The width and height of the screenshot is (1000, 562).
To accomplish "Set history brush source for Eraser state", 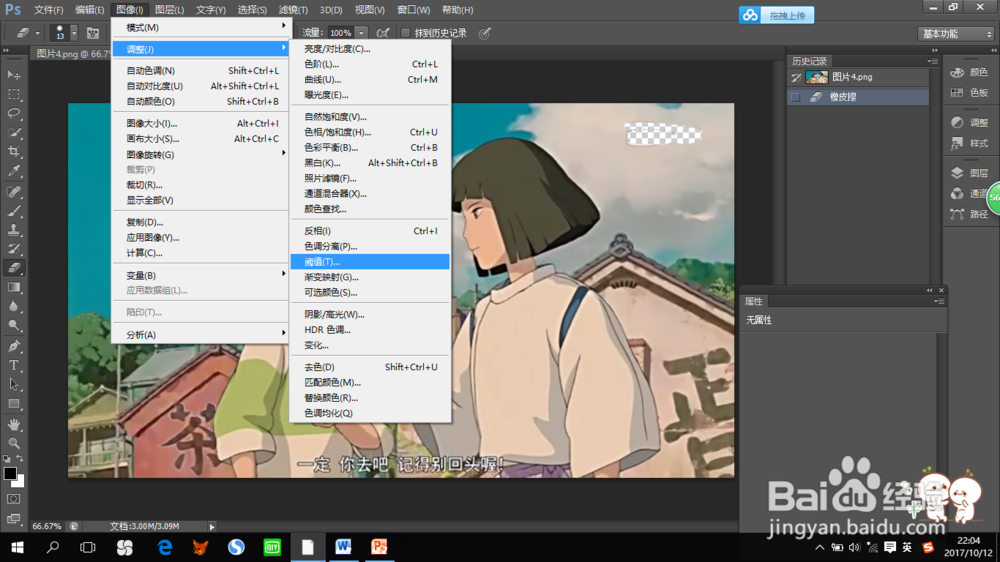I will coord(795,97).
